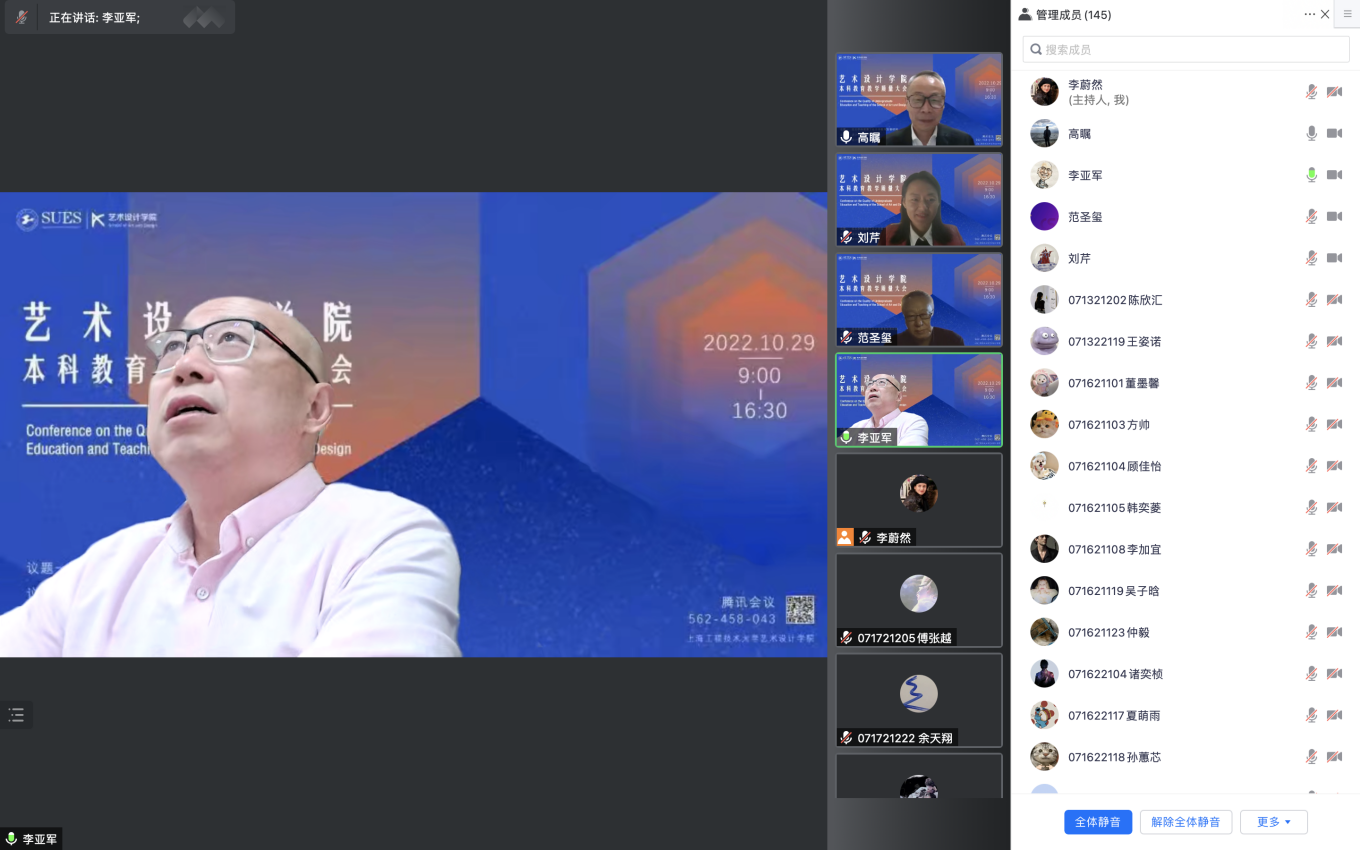Image resolution: width=1360 pixels, height=850 pixels.
Task: Close the member management panel
Action: (1325, 14)
